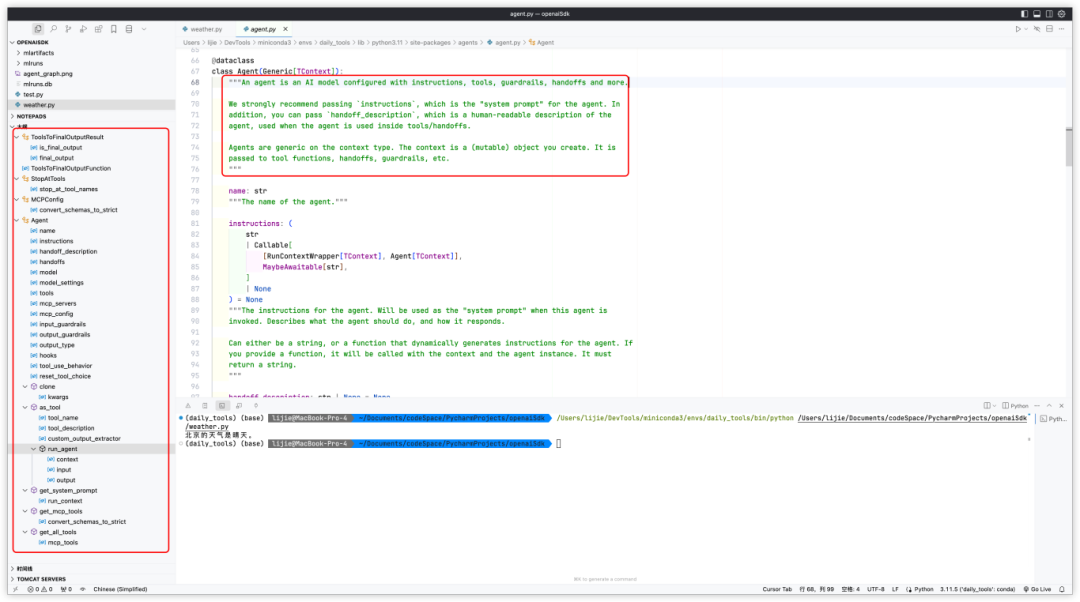Open the Search view icon
Image resolution: width=1080 pixels, height=602 pixels.
(53, 29)
